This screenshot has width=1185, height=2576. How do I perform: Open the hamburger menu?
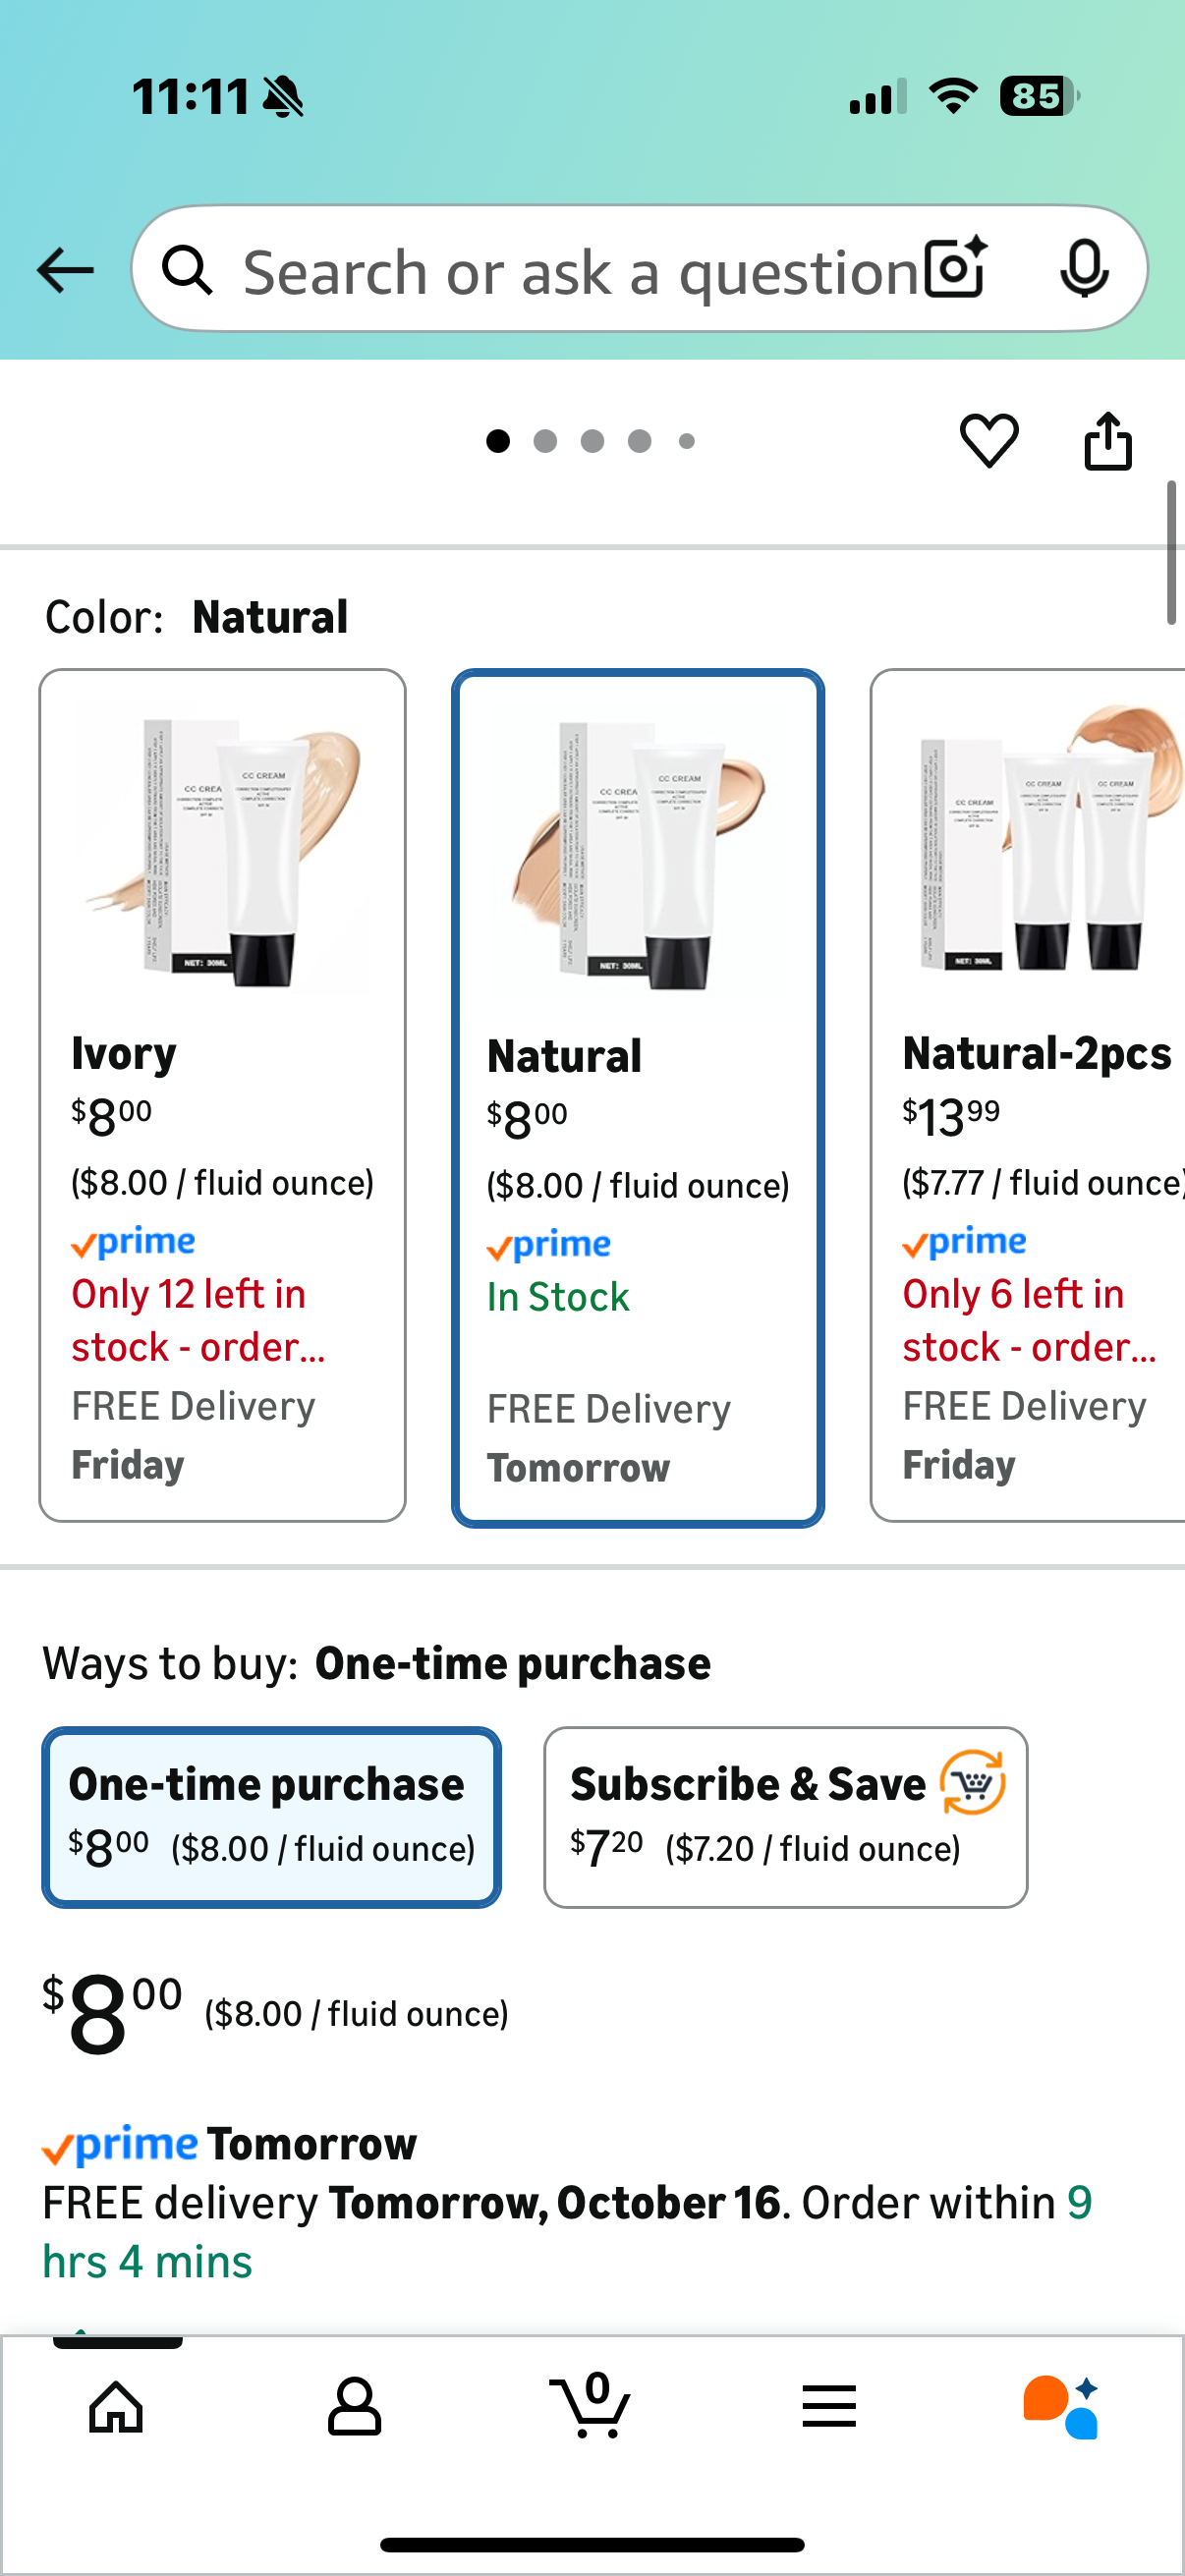829,2406
